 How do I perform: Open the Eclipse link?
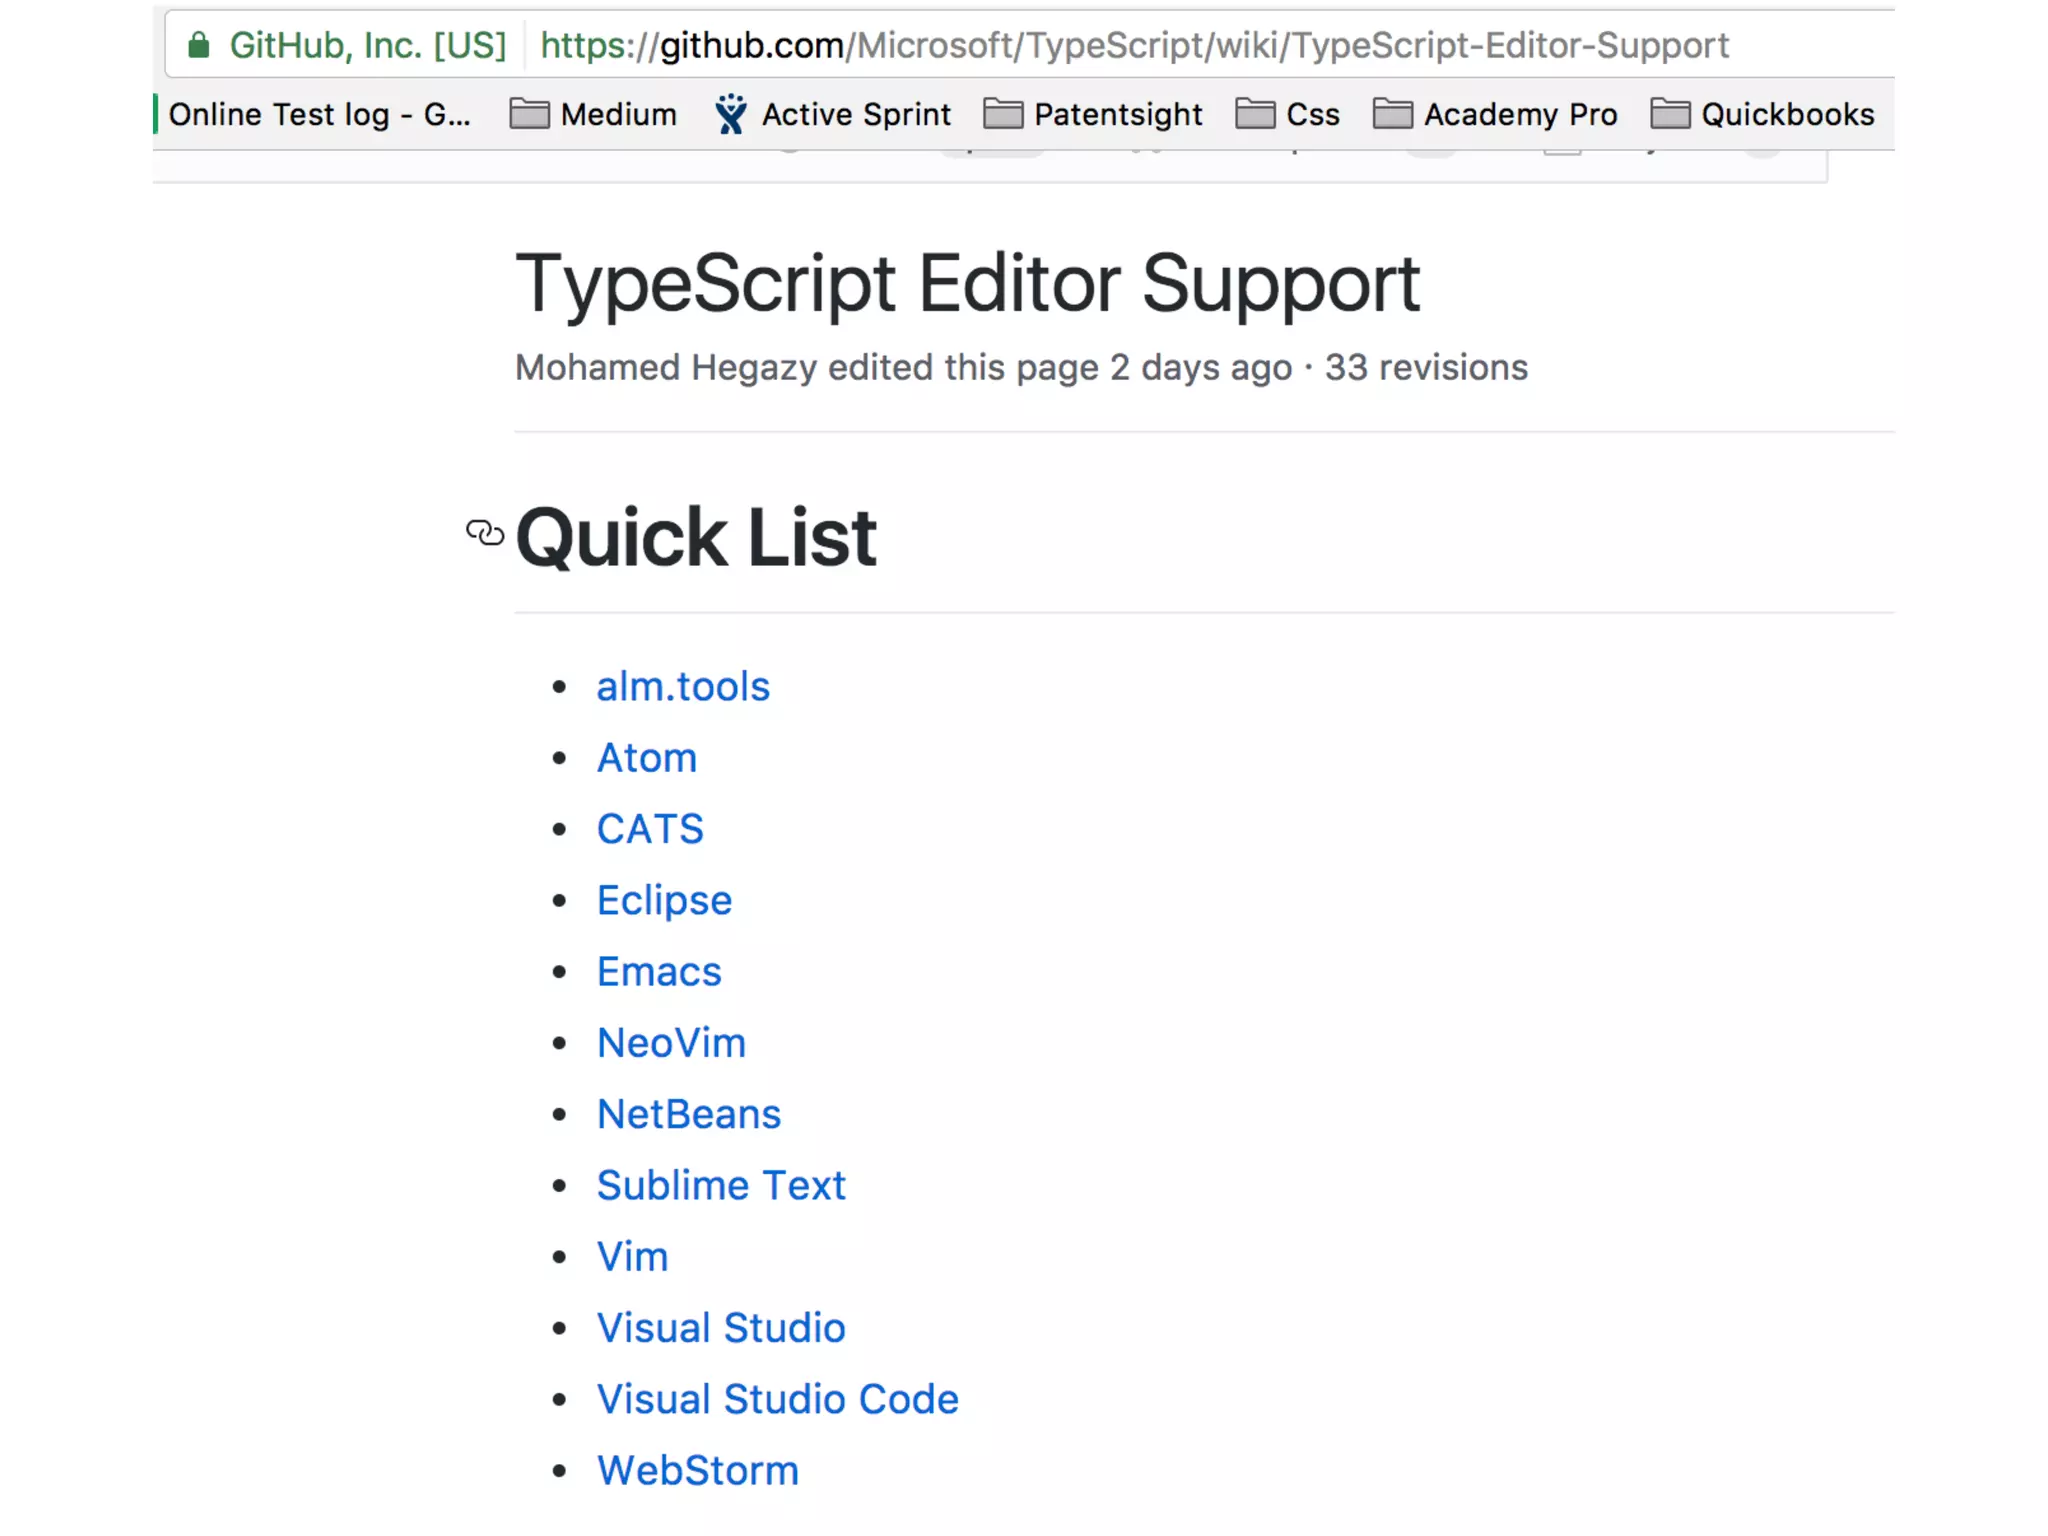[664, 901]
